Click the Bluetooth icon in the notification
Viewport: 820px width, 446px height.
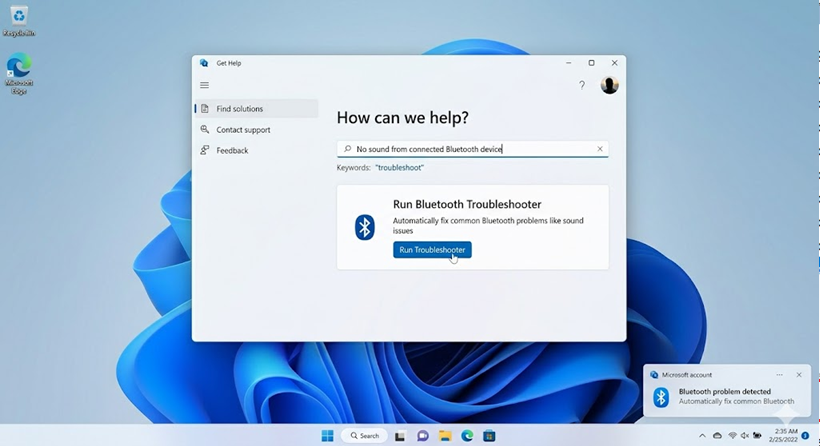[661, 397]
